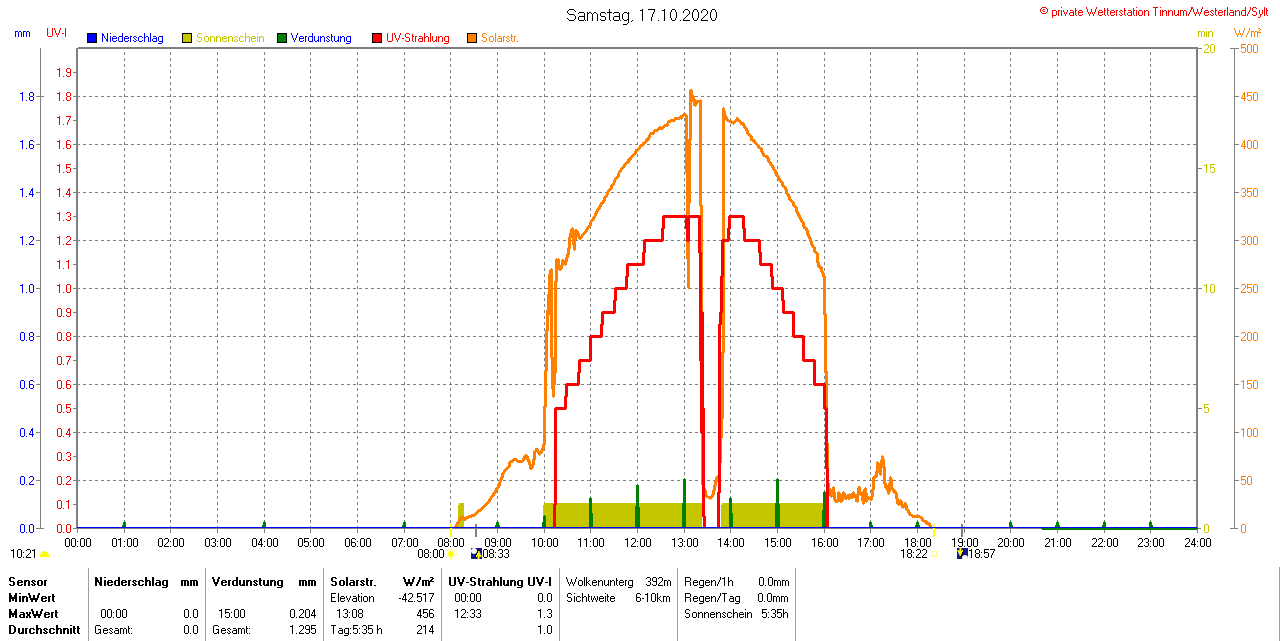Click the red UV-Strahlung legend swatch
Viewport: 1280px width, 641px height.
click(377, 38)
